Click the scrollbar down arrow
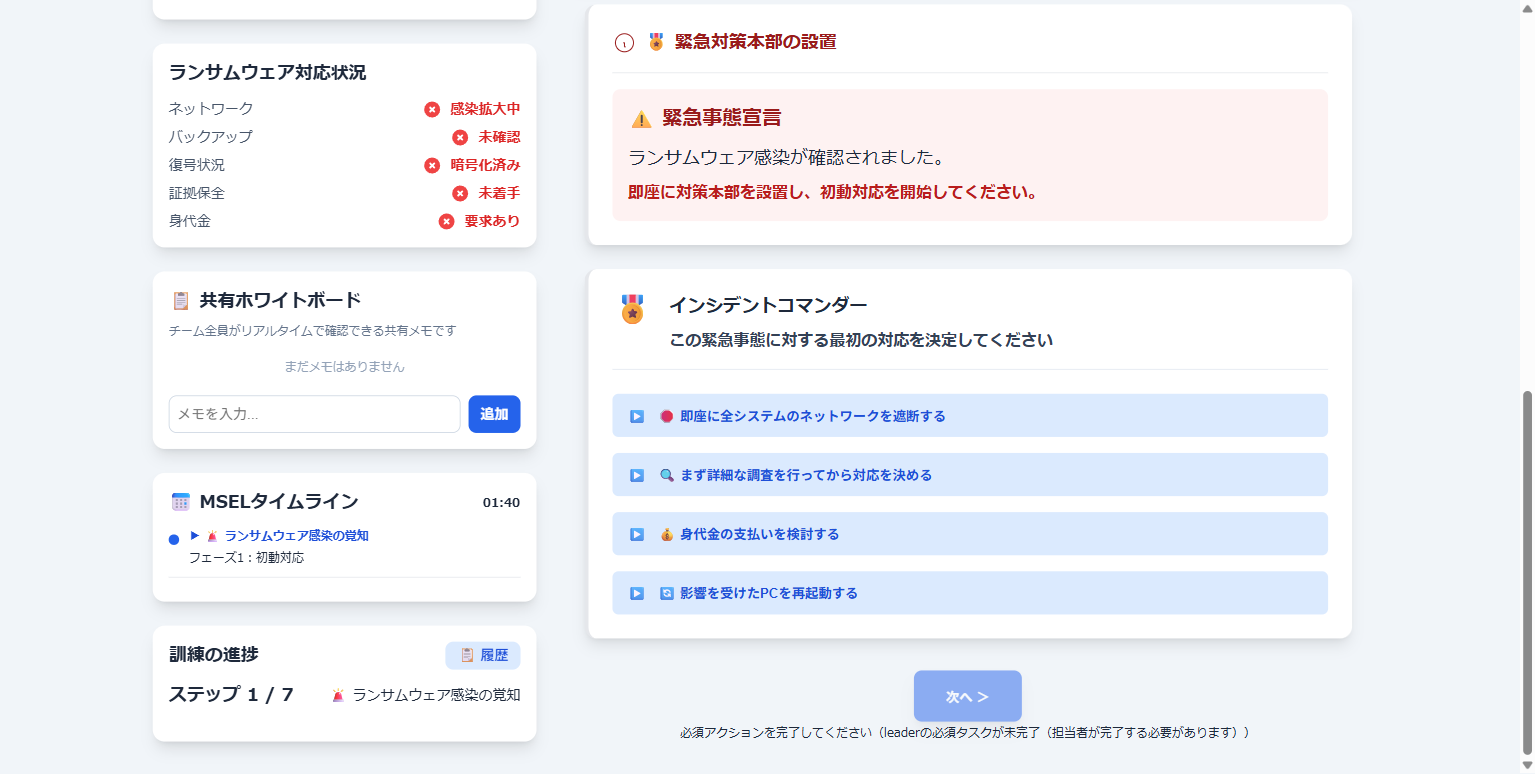 pyautogui.click(x=1527, y=765)
